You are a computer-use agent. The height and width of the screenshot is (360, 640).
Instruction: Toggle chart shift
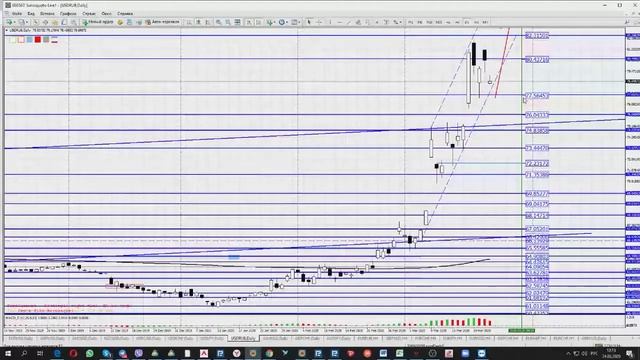[258, 22]
